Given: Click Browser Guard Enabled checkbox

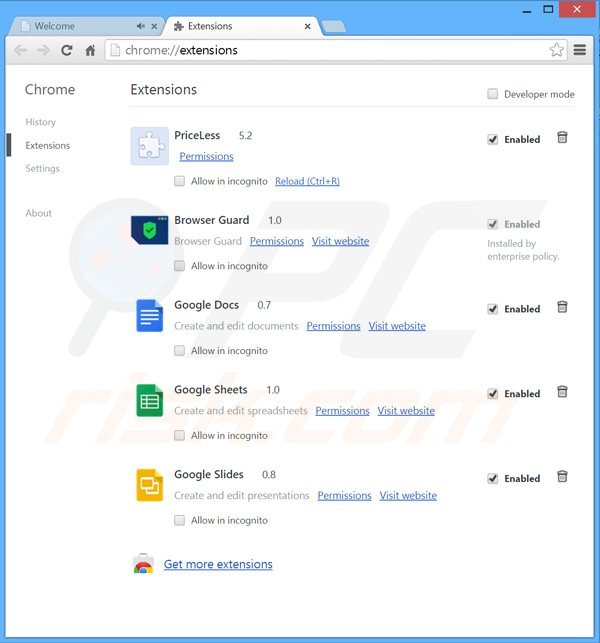Looking at the screenshot, I should (493, 224).
